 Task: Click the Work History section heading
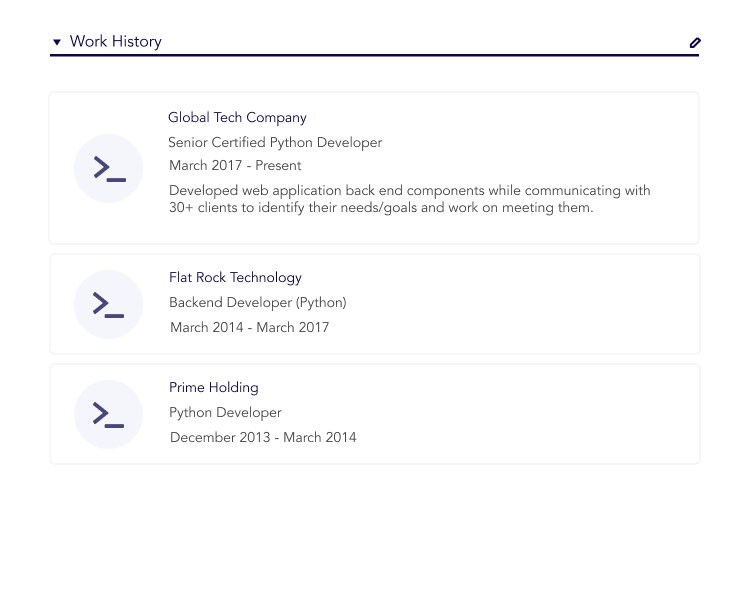[115, 42]
